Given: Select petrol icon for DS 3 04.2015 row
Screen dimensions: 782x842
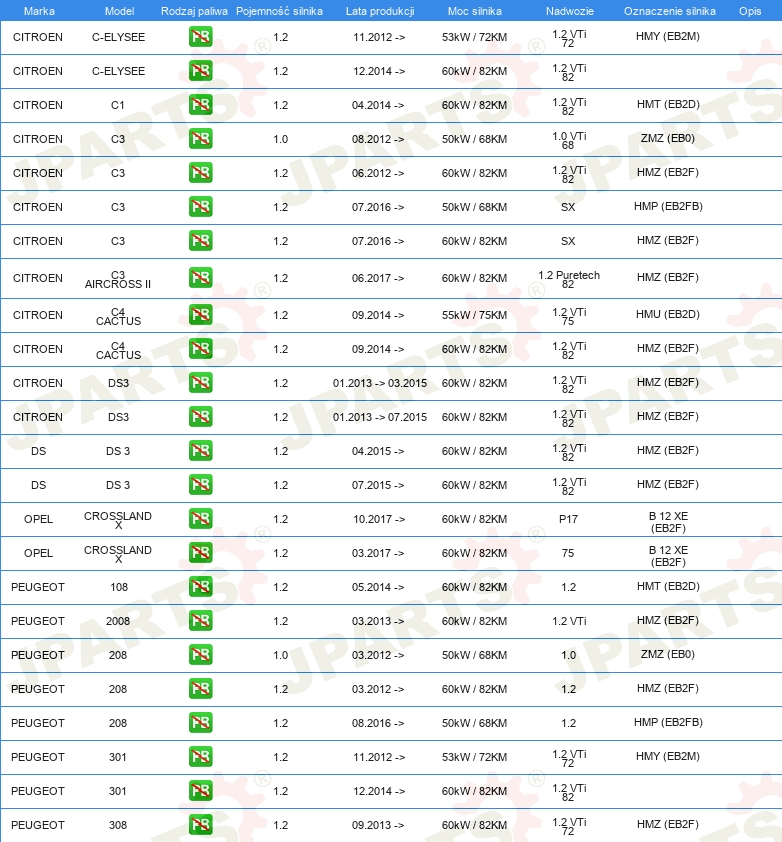Looking at the screenshot, I should (x=200, y=451).
